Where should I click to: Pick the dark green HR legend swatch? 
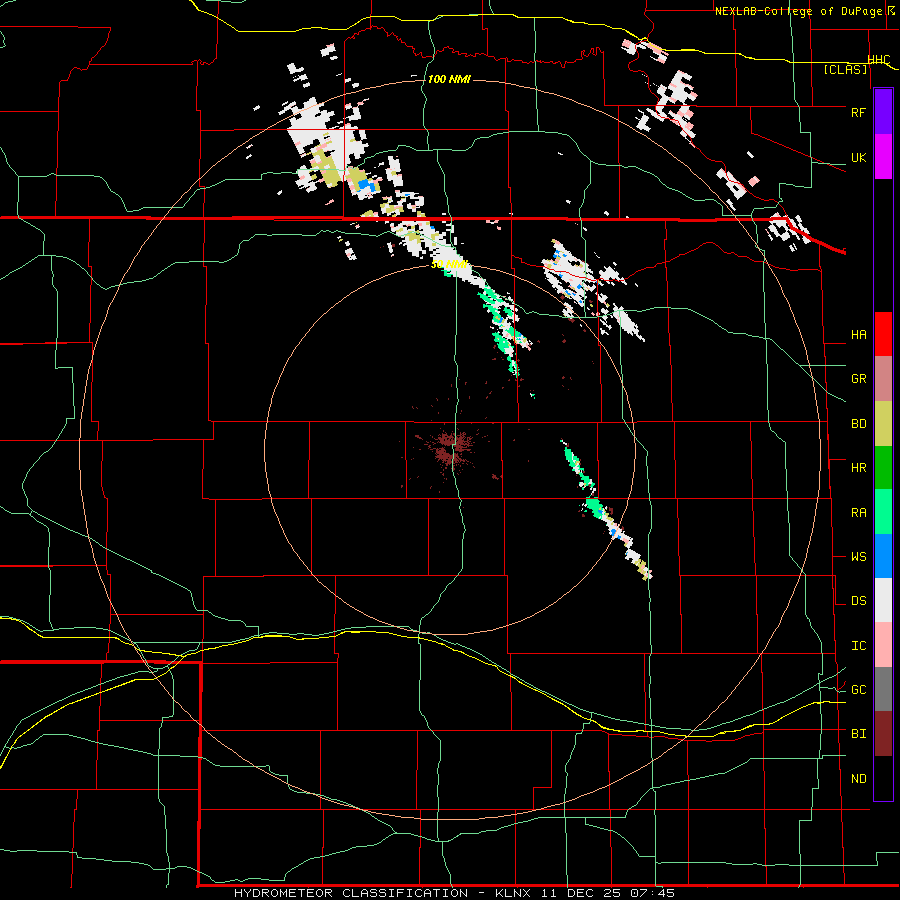tap(883, 468)
